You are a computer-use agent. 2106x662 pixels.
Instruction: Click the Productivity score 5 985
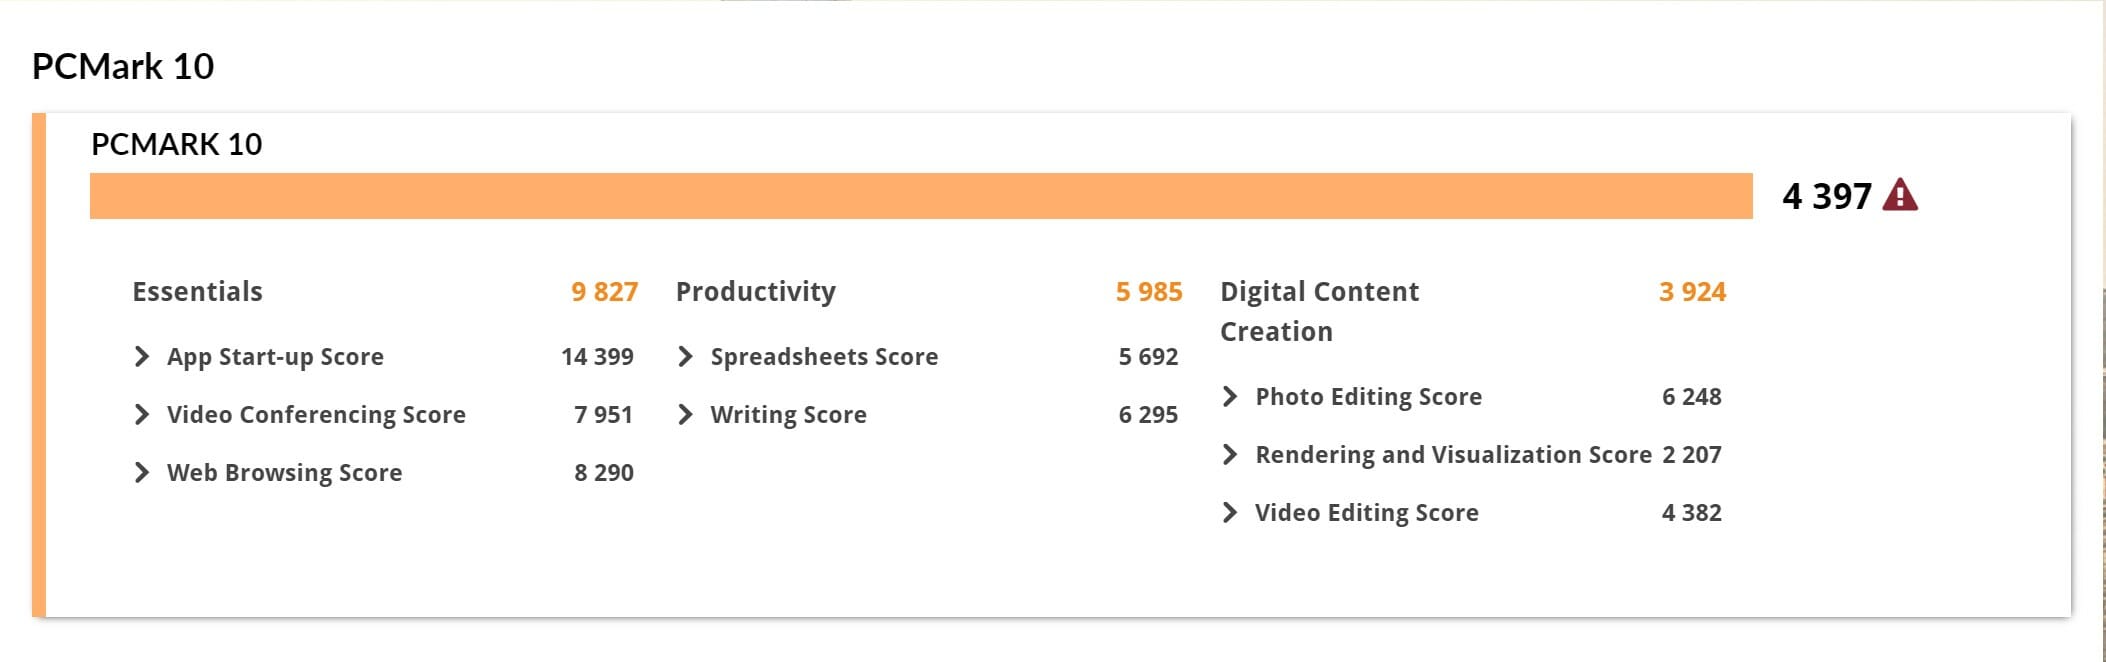click(1148, 292)
